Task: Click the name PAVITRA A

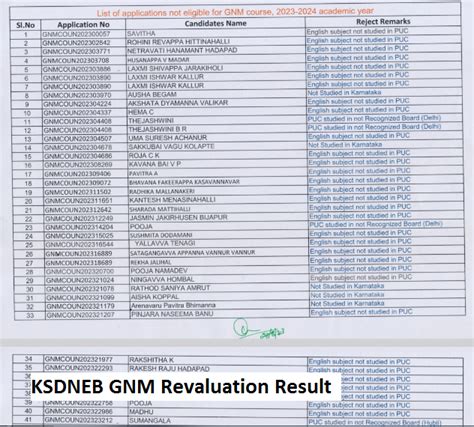Action: point(144,173)
